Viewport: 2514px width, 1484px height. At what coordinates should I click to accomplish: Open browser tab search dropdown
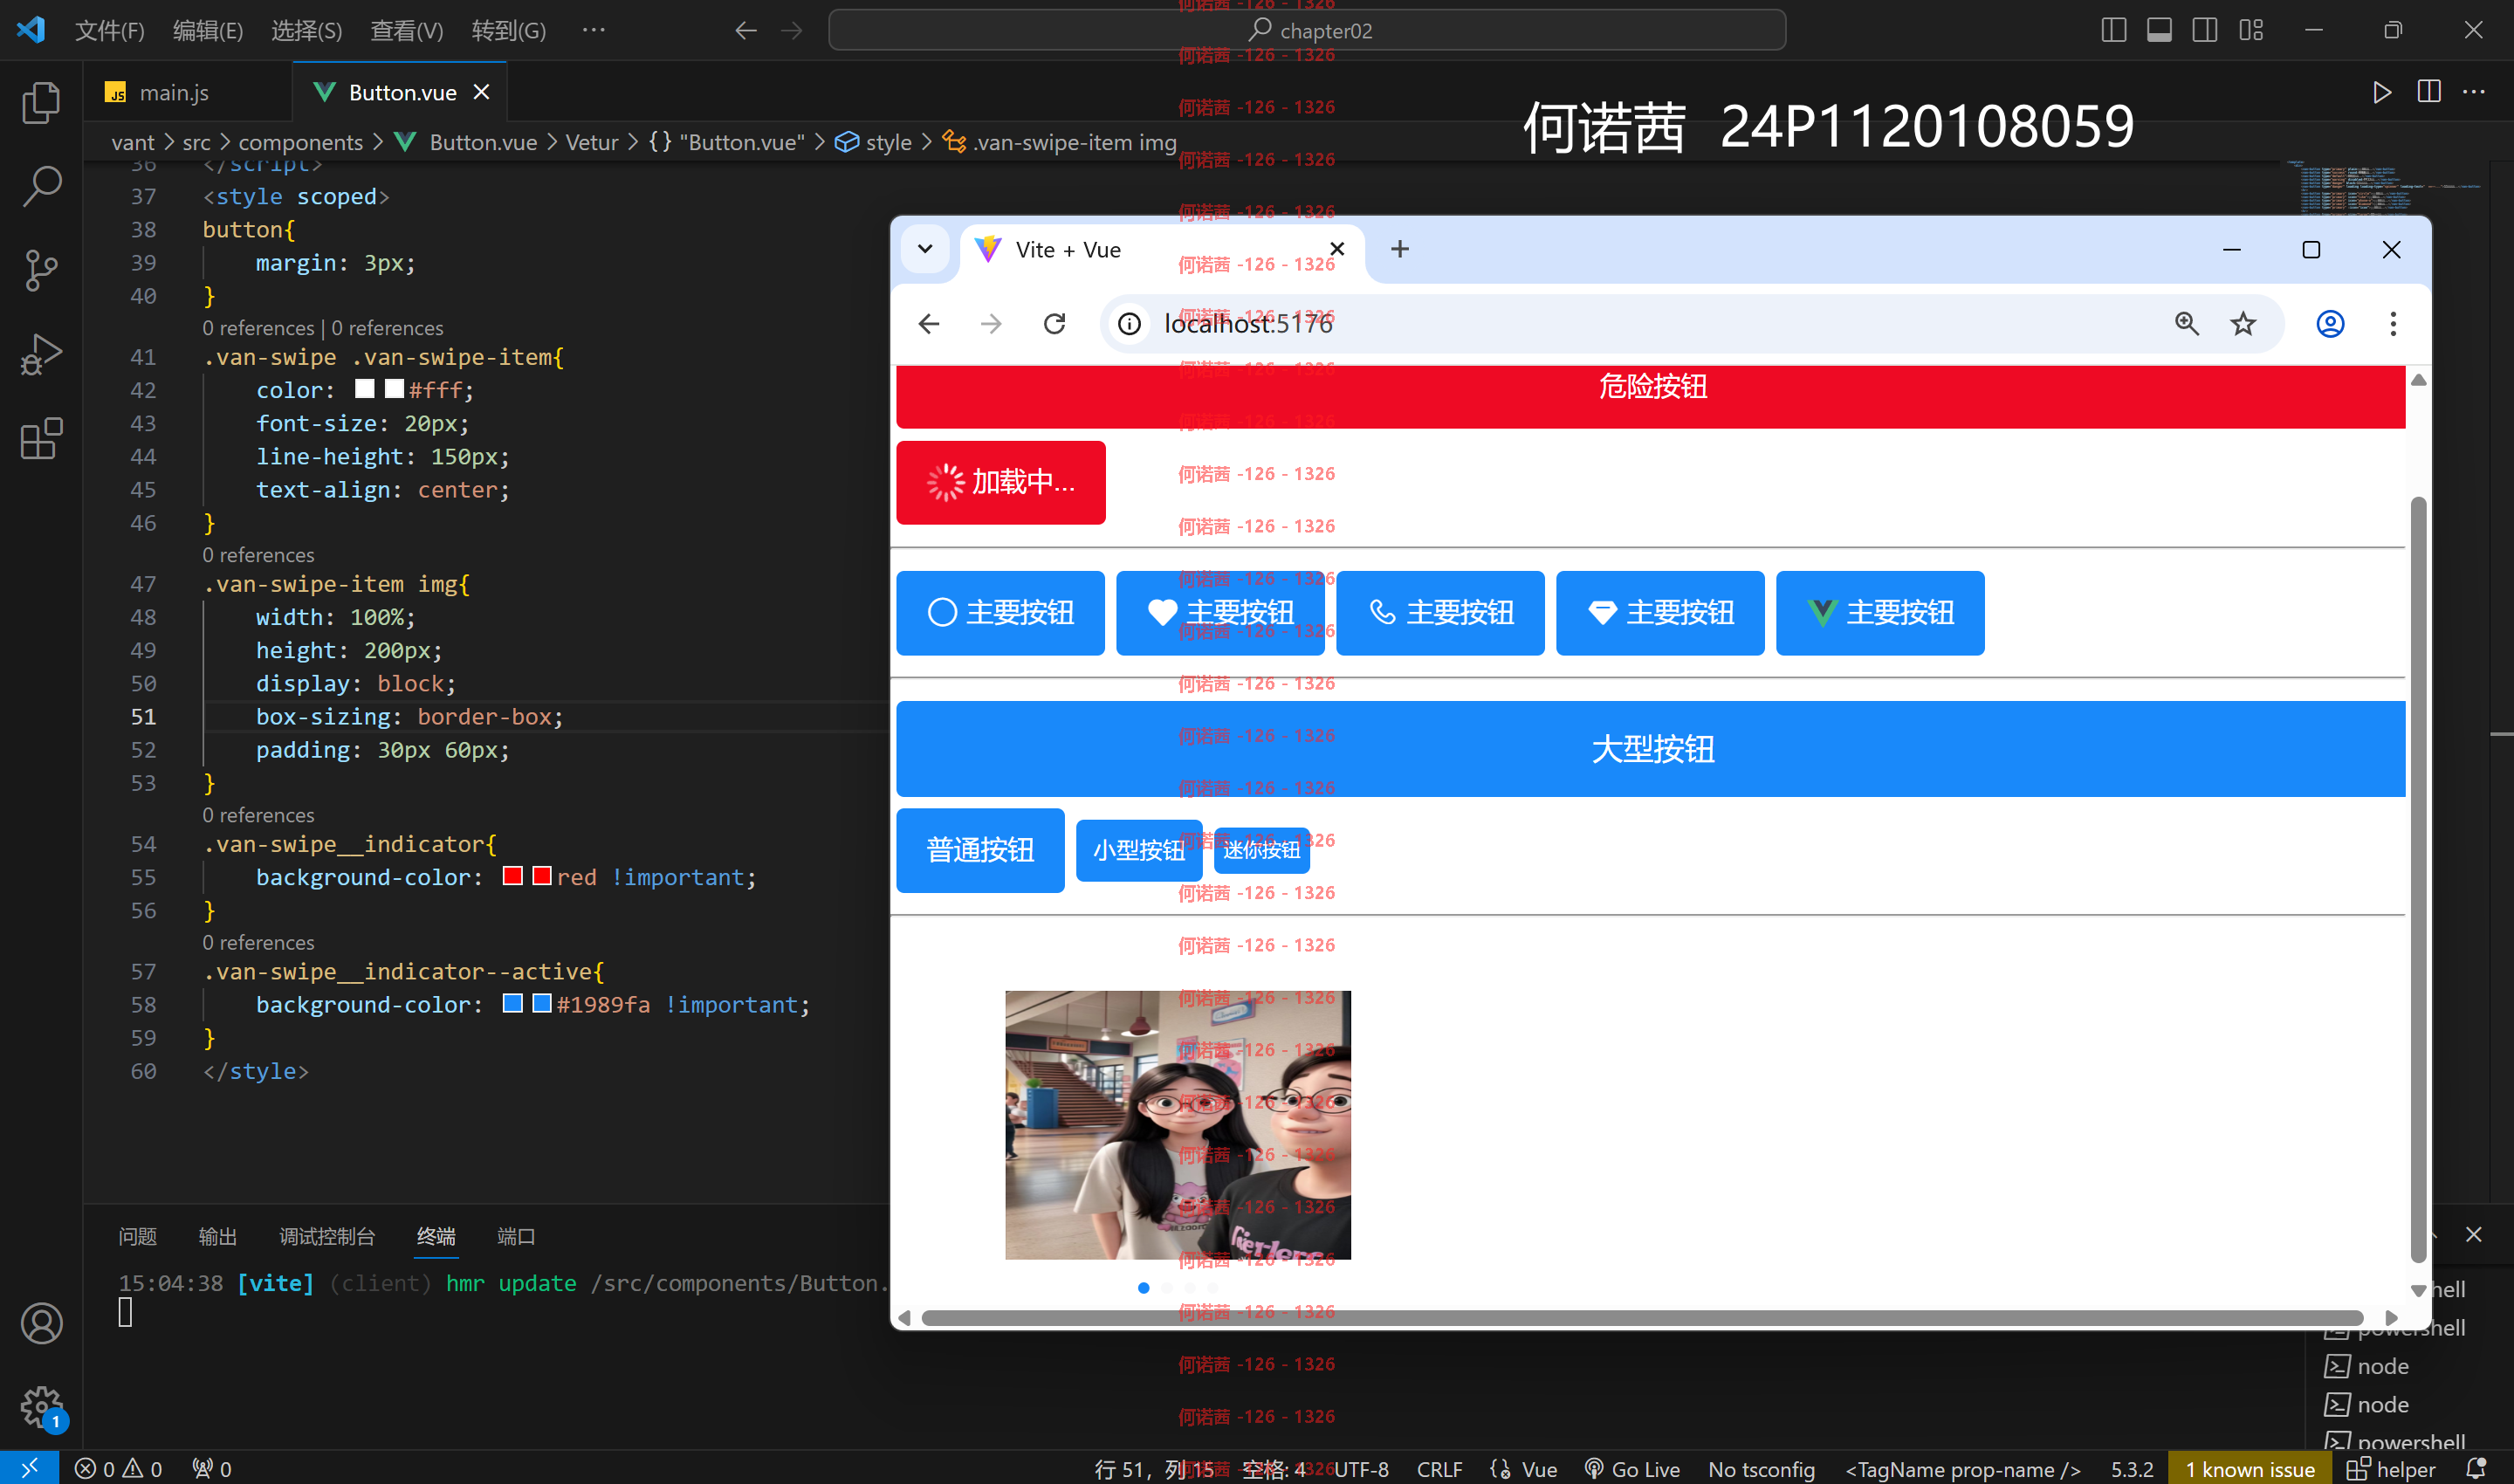[925, 249]
